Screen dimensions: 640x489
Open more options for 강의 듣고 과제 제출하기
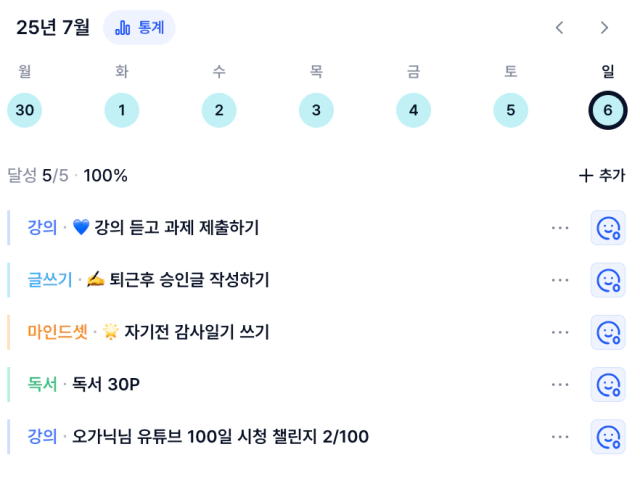(560, 228)
